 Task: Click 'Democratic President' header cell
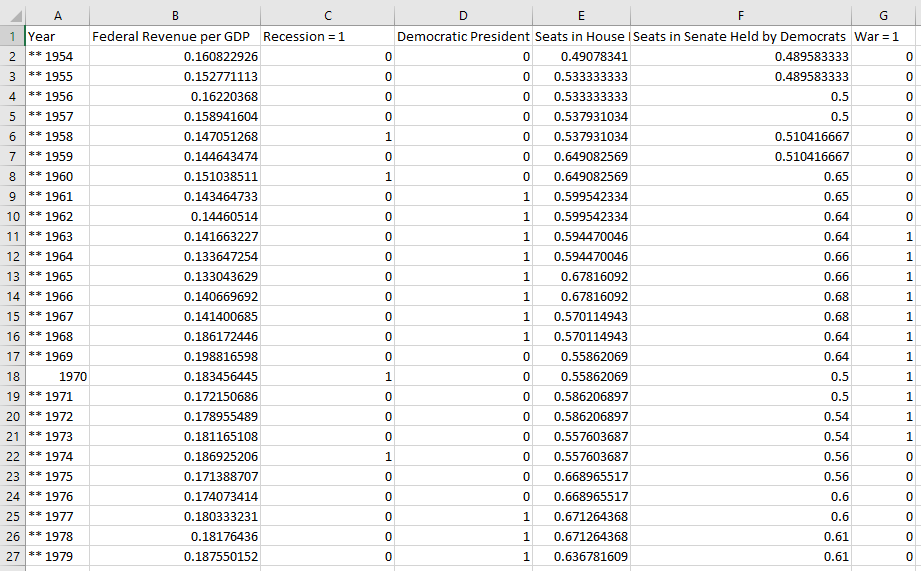pos(463,36)
